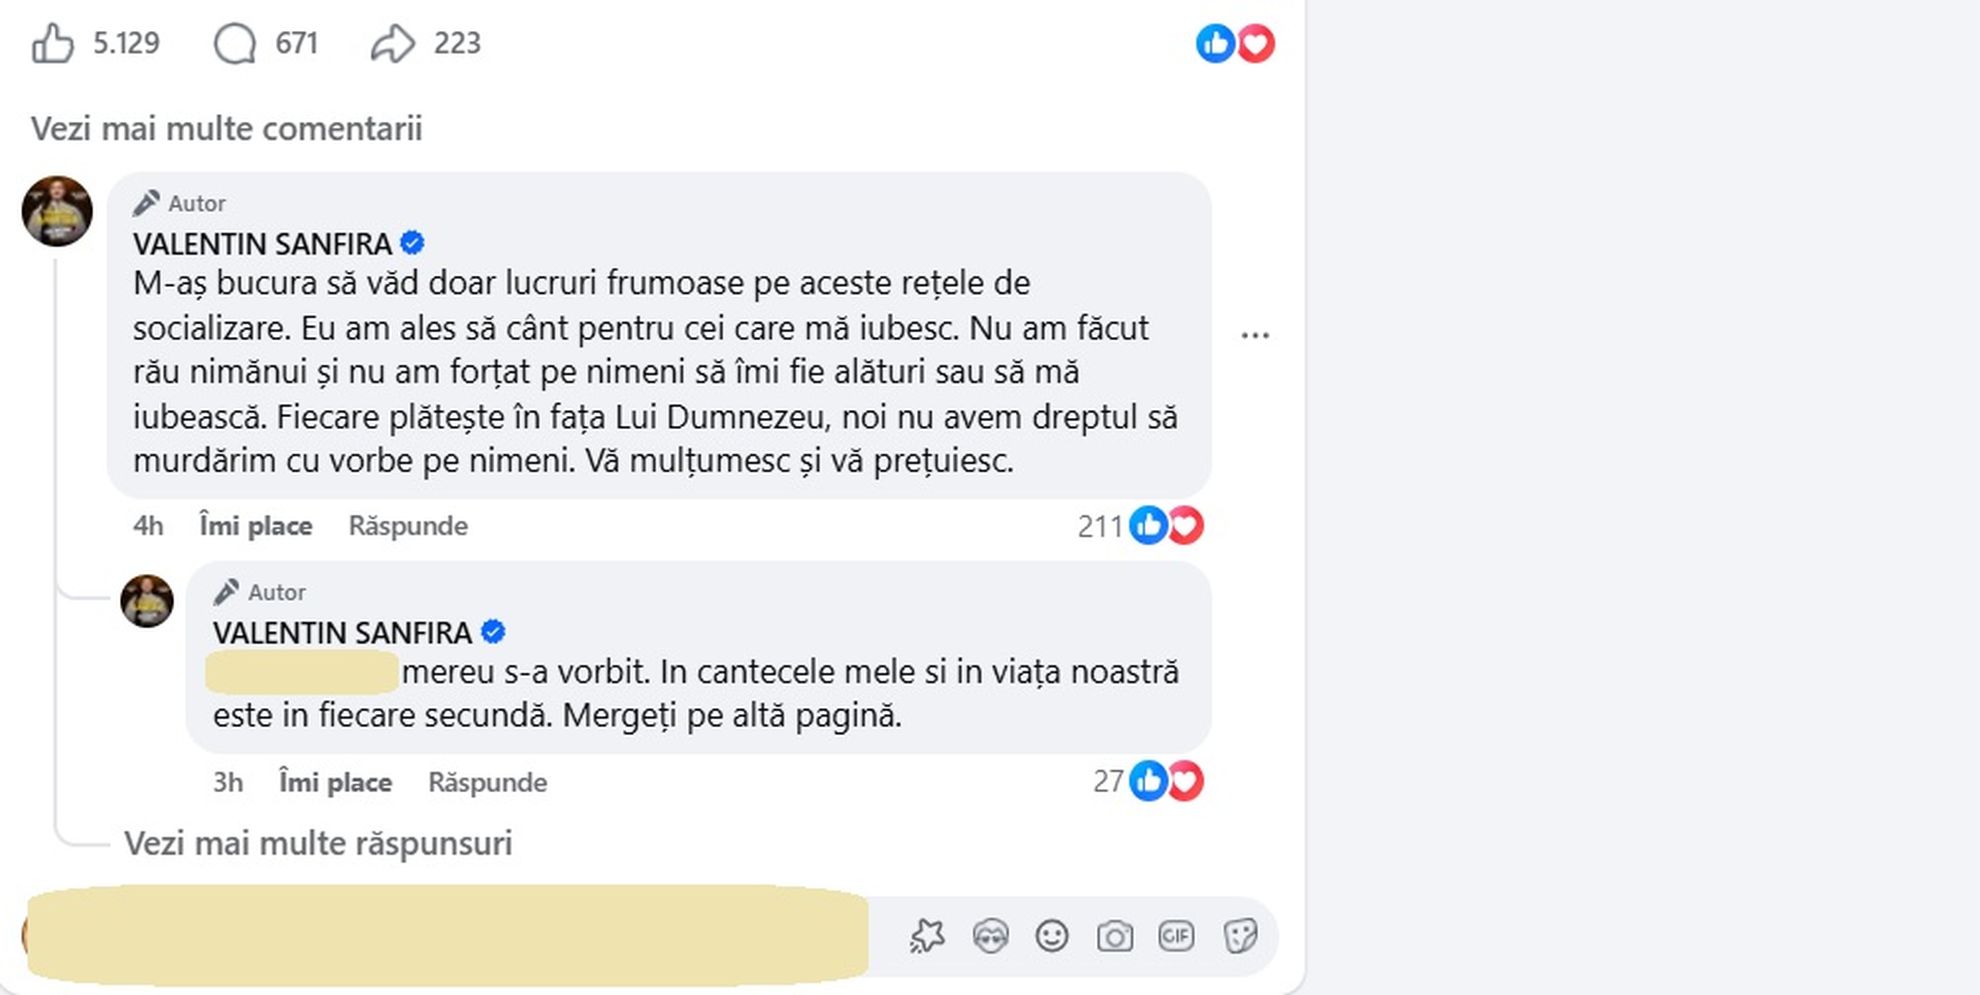Click the first comment's profile picture
Screen dimensions: 1980x995
(x=57, y=211)
